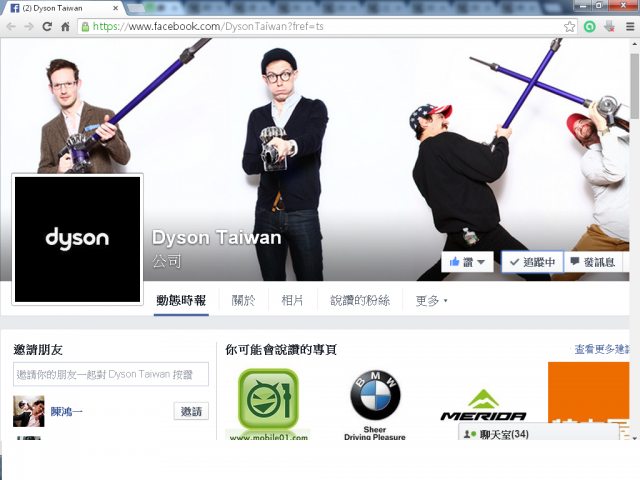Image resolution: width=640 pixels, height=480 pixels.
Task: Open the browser home page icon
Action: tap(65, 27)
